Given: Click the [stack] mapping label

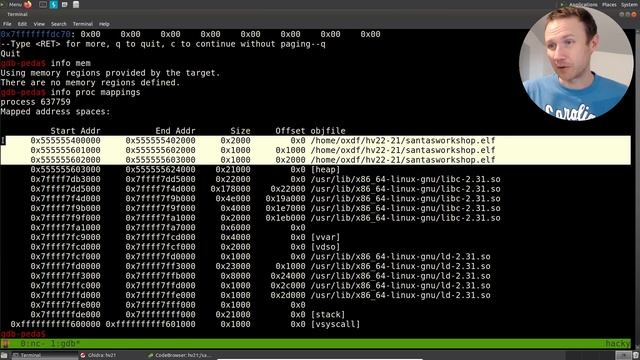Looking at the screenshot, I should pyautogui.click(x=328, y=315).
